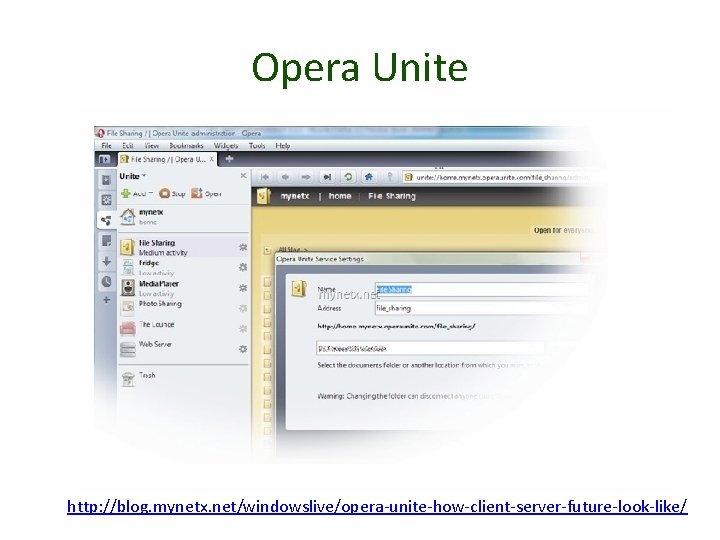
Task: Select The Lounge service
Action: pyautogui.click(x=184, y=327)
